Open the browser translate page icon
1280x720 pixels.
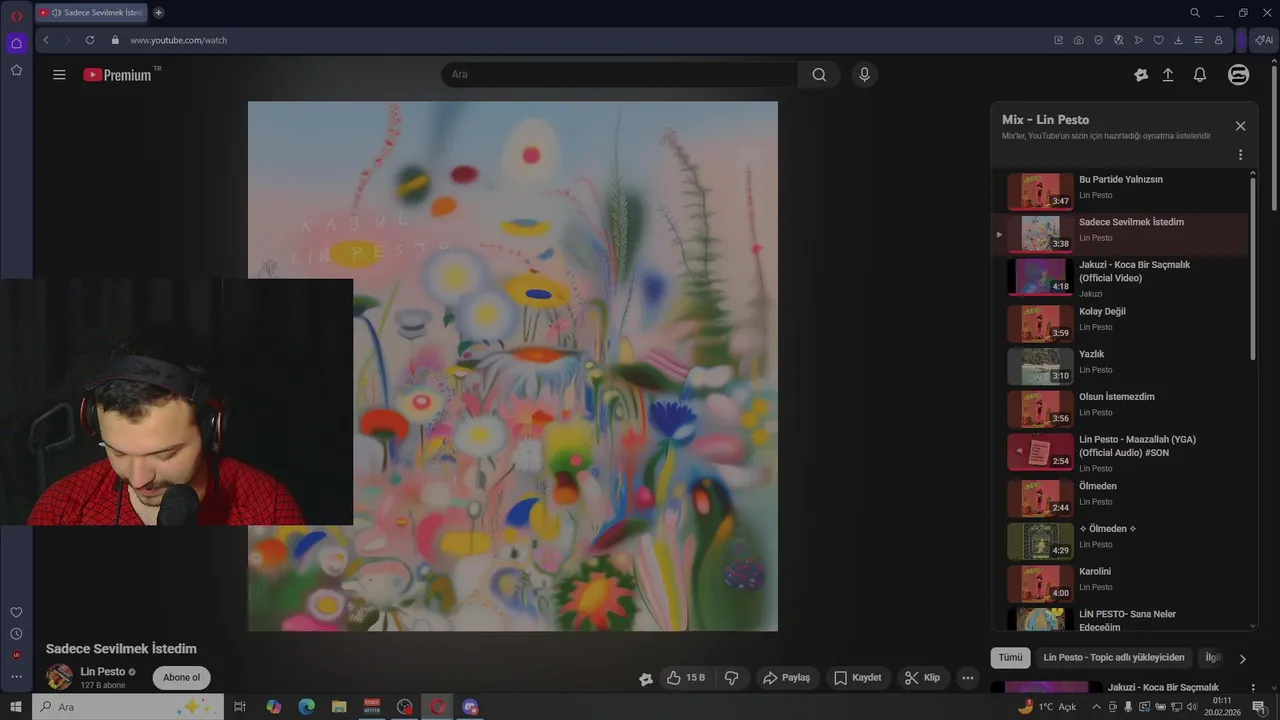[x=1118, y=40]
